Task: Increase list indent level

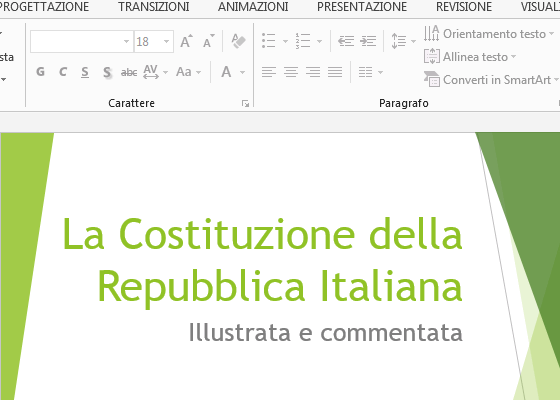Action: click(x=368, y=41)
